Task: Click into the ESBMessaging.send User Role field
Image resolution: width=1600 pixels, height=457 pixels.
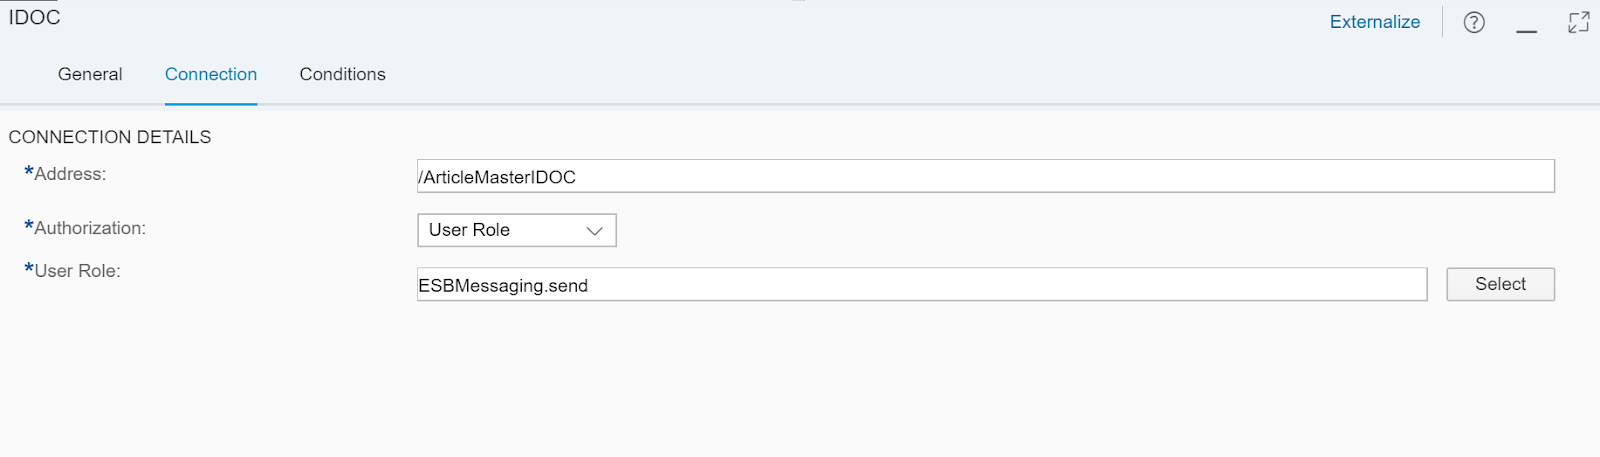Action: (921, 284)
